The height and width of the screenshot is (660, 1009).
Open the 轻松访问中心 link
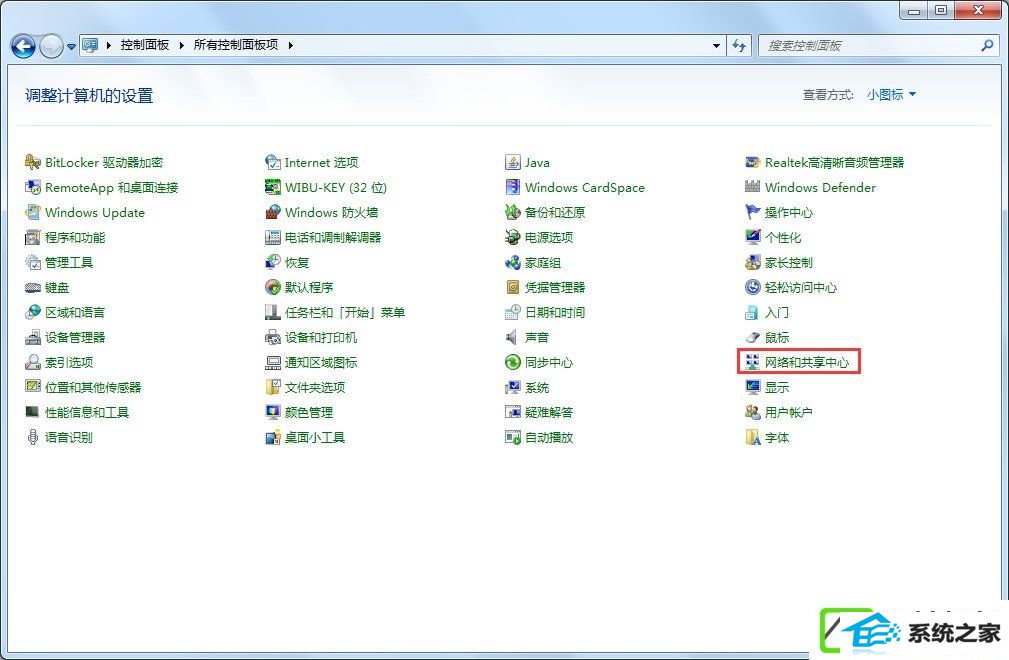coord(801,288)
